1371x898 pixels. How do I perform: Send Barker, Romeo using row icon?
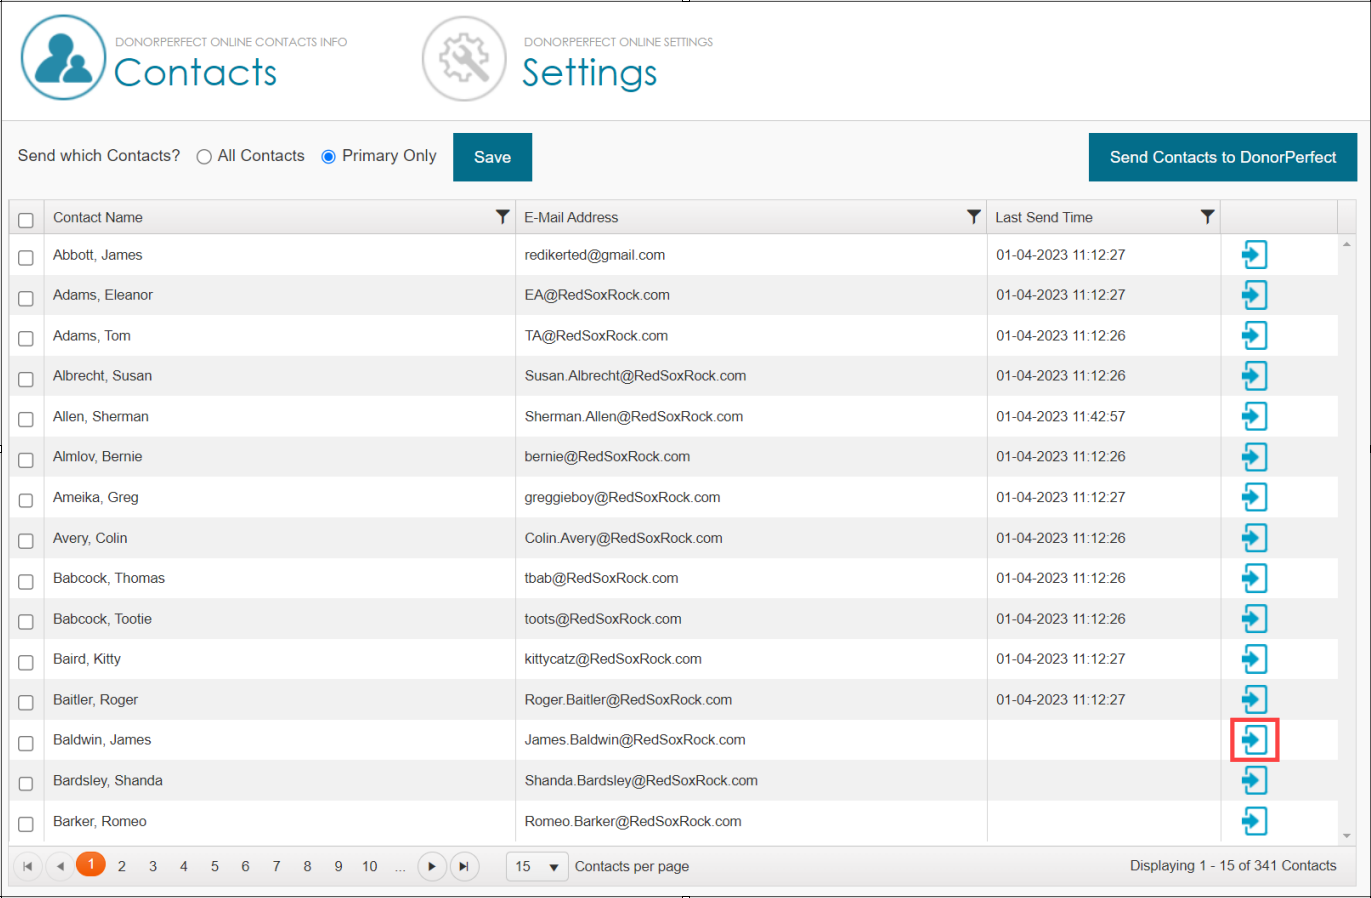pyautogui.click(x=1254, y=821)
